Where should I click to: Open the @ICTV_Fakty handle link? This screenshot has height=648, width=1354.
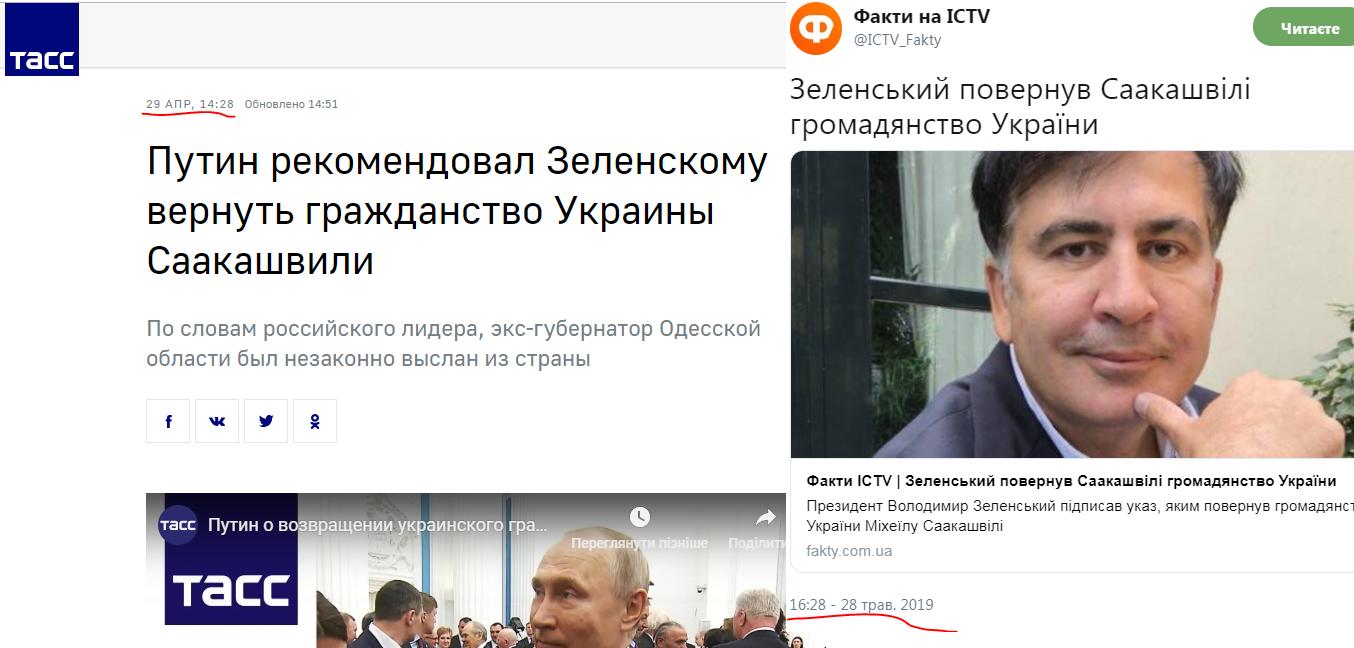[x=897, y=40]
